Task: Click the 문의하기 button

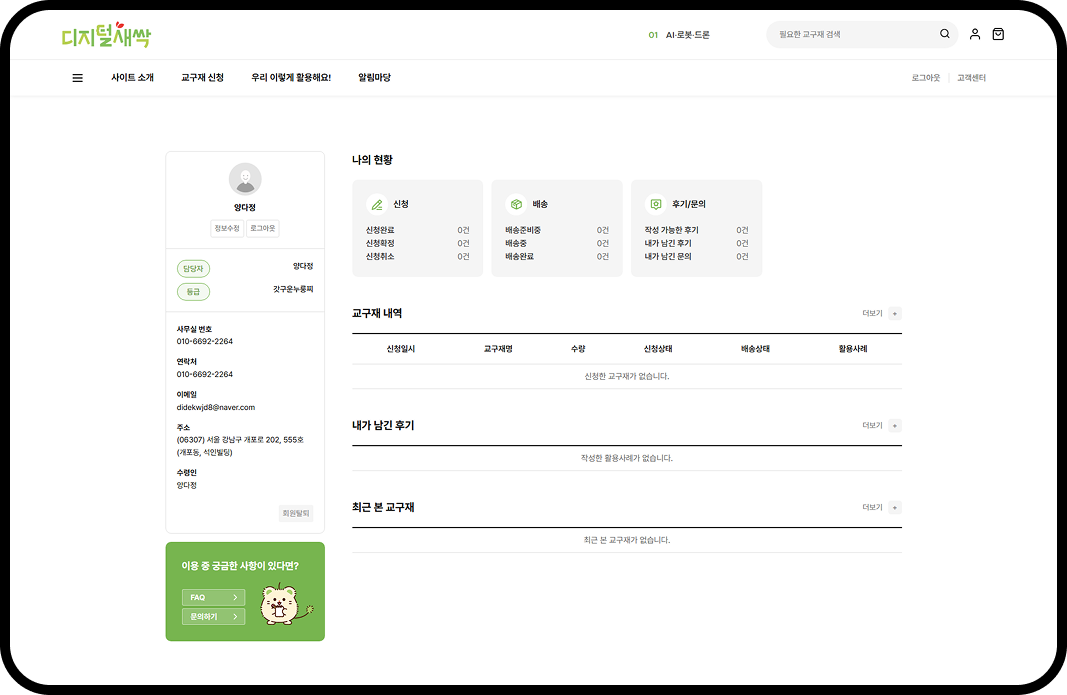Action: pyautogui.click(x=214, y=617)
